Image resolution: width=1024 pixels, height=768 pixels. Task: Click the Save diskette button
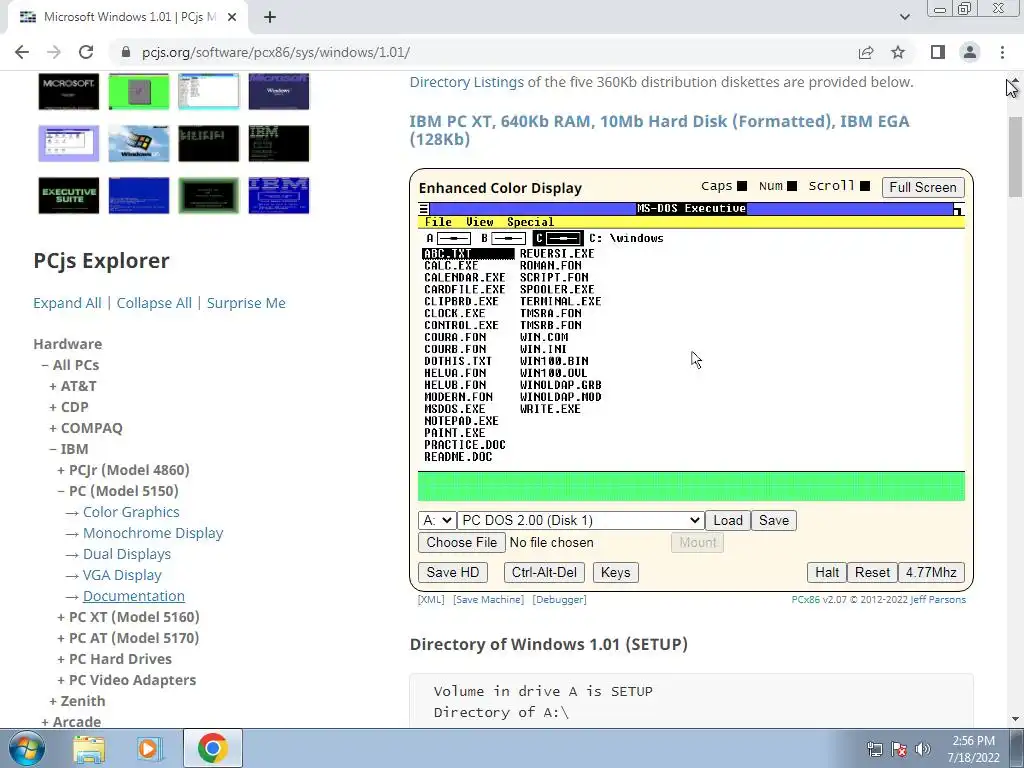point(774,520)
